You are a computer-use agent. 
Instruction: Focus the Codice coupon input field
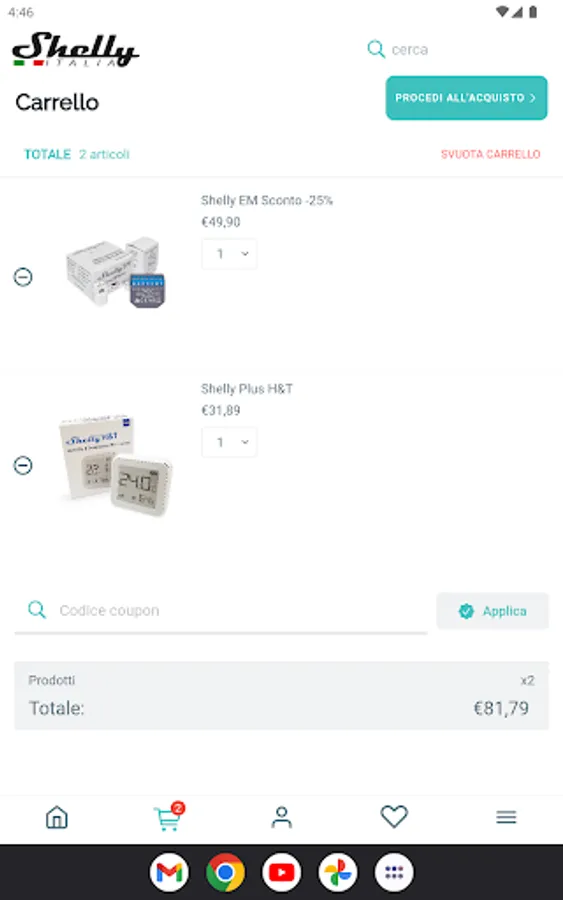coord(221,611)
